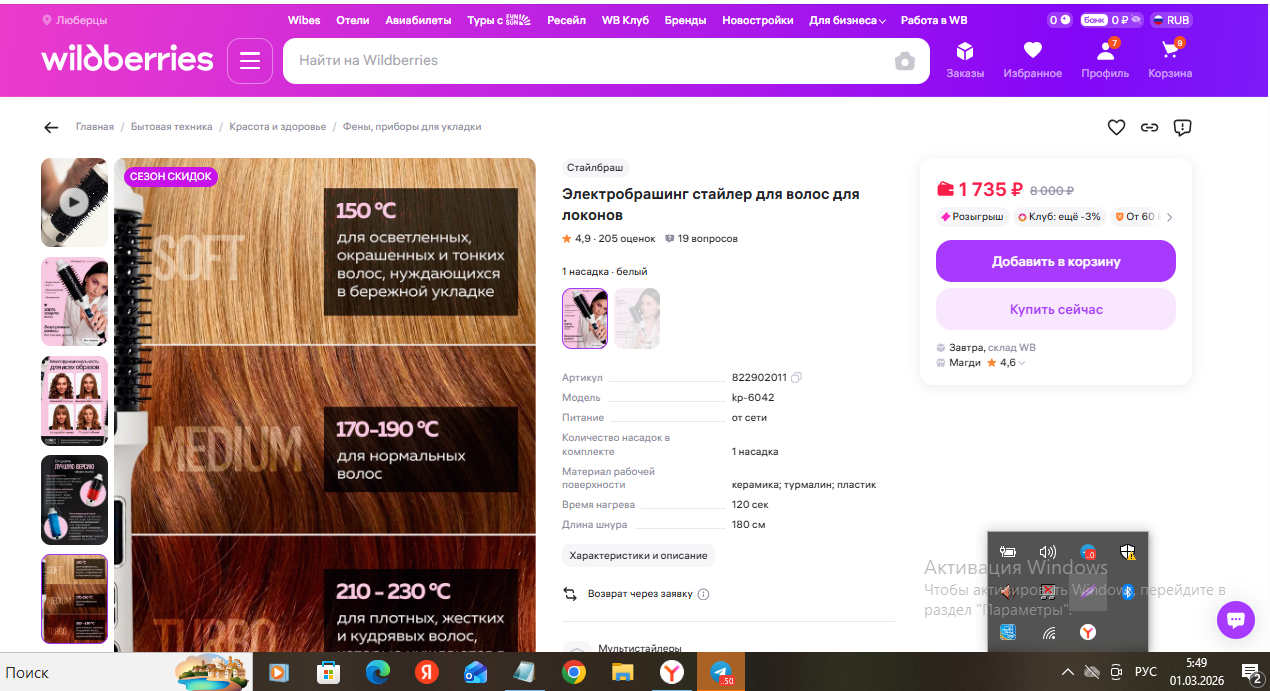
Task: Open purple chat support bubble
Action: coord(1236,619)
